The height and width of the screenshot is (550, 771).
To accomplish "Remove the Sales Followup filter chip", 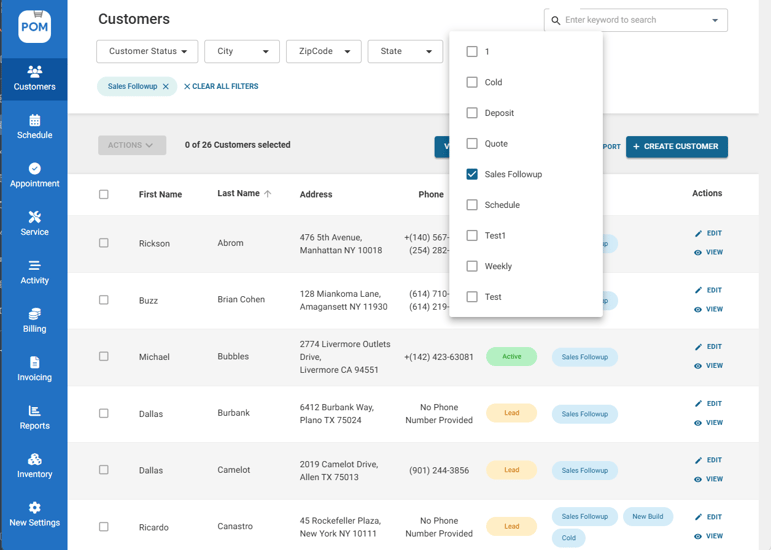I will [x=166, y=87].
